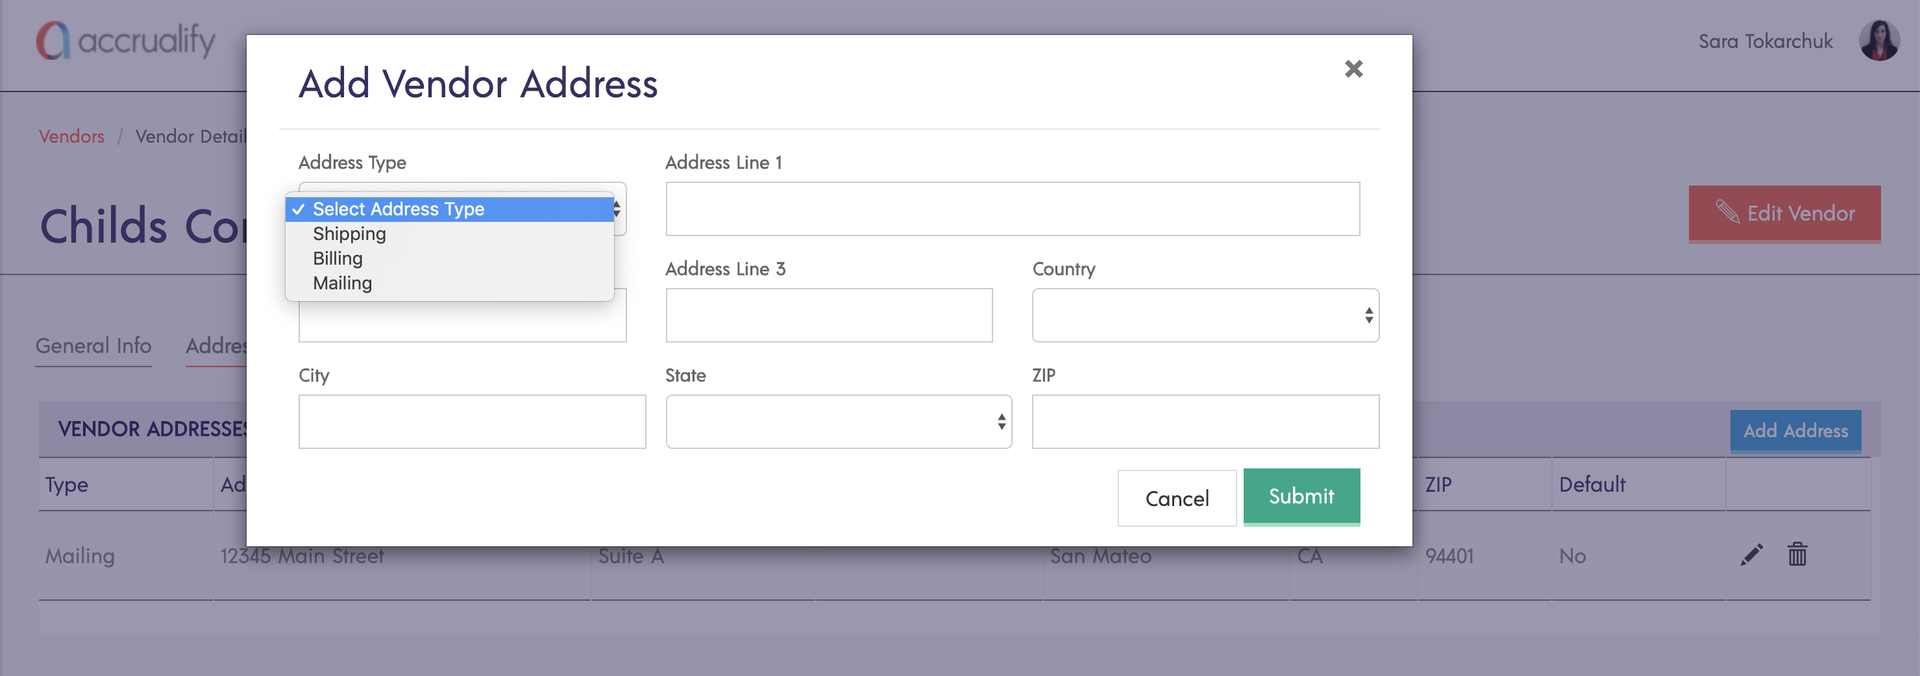Close the Add Vendor Address dialog
The width and height of the screenshot is (1920, 676).
pyautogui.click(x=1353, y=69)
